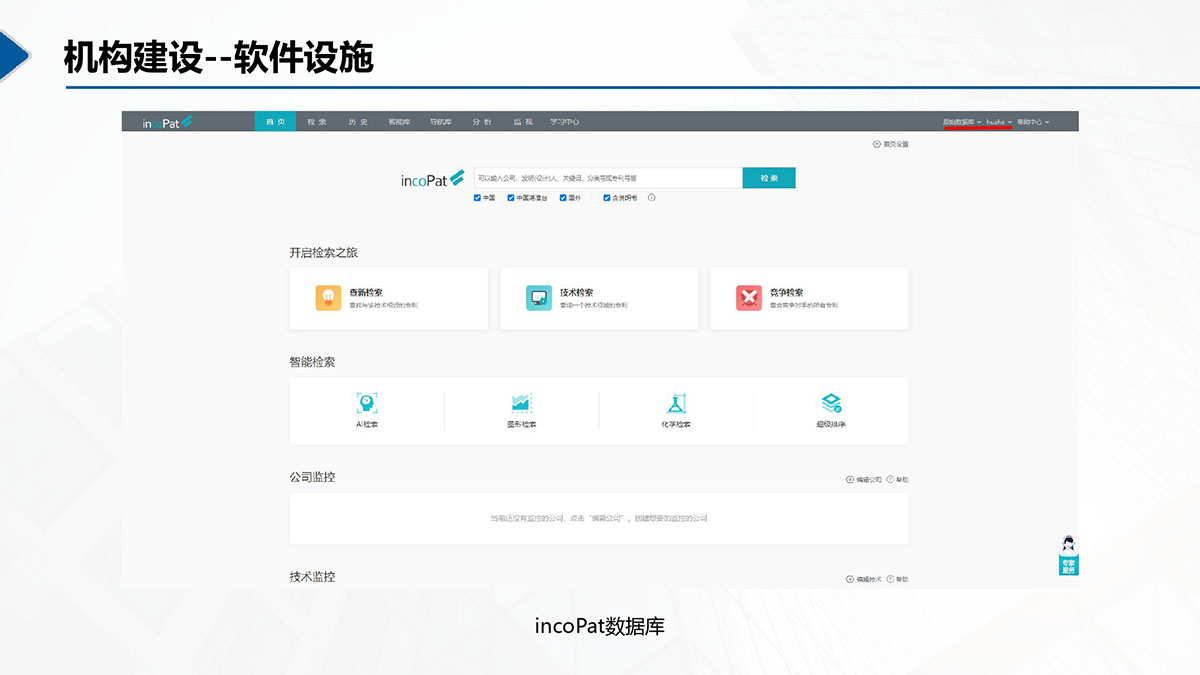Click the 查新检索 card title
This screenshot has height=675, width=1200.
pyautogui.click(x=365, y=293)
